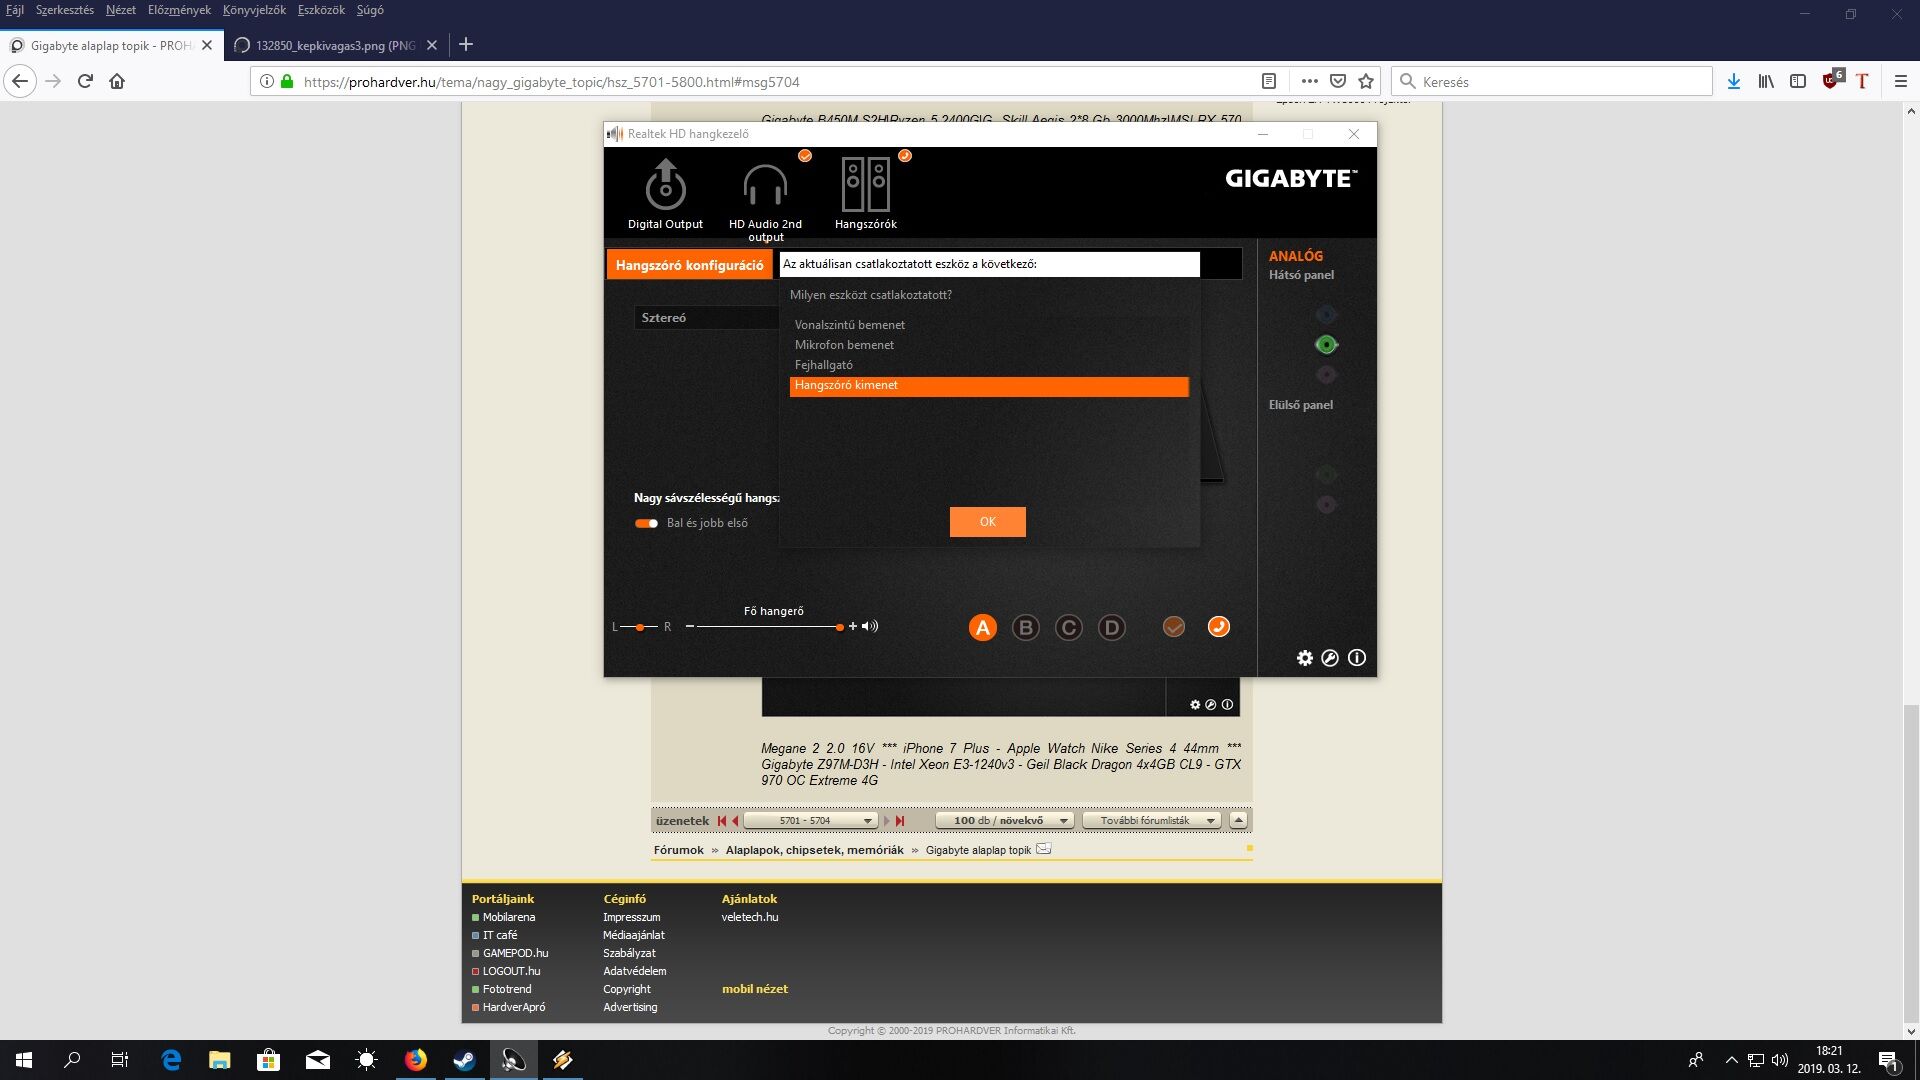Open the Realtek info icon
The image size is (1920, 1080).
(x=1357, y=658)
